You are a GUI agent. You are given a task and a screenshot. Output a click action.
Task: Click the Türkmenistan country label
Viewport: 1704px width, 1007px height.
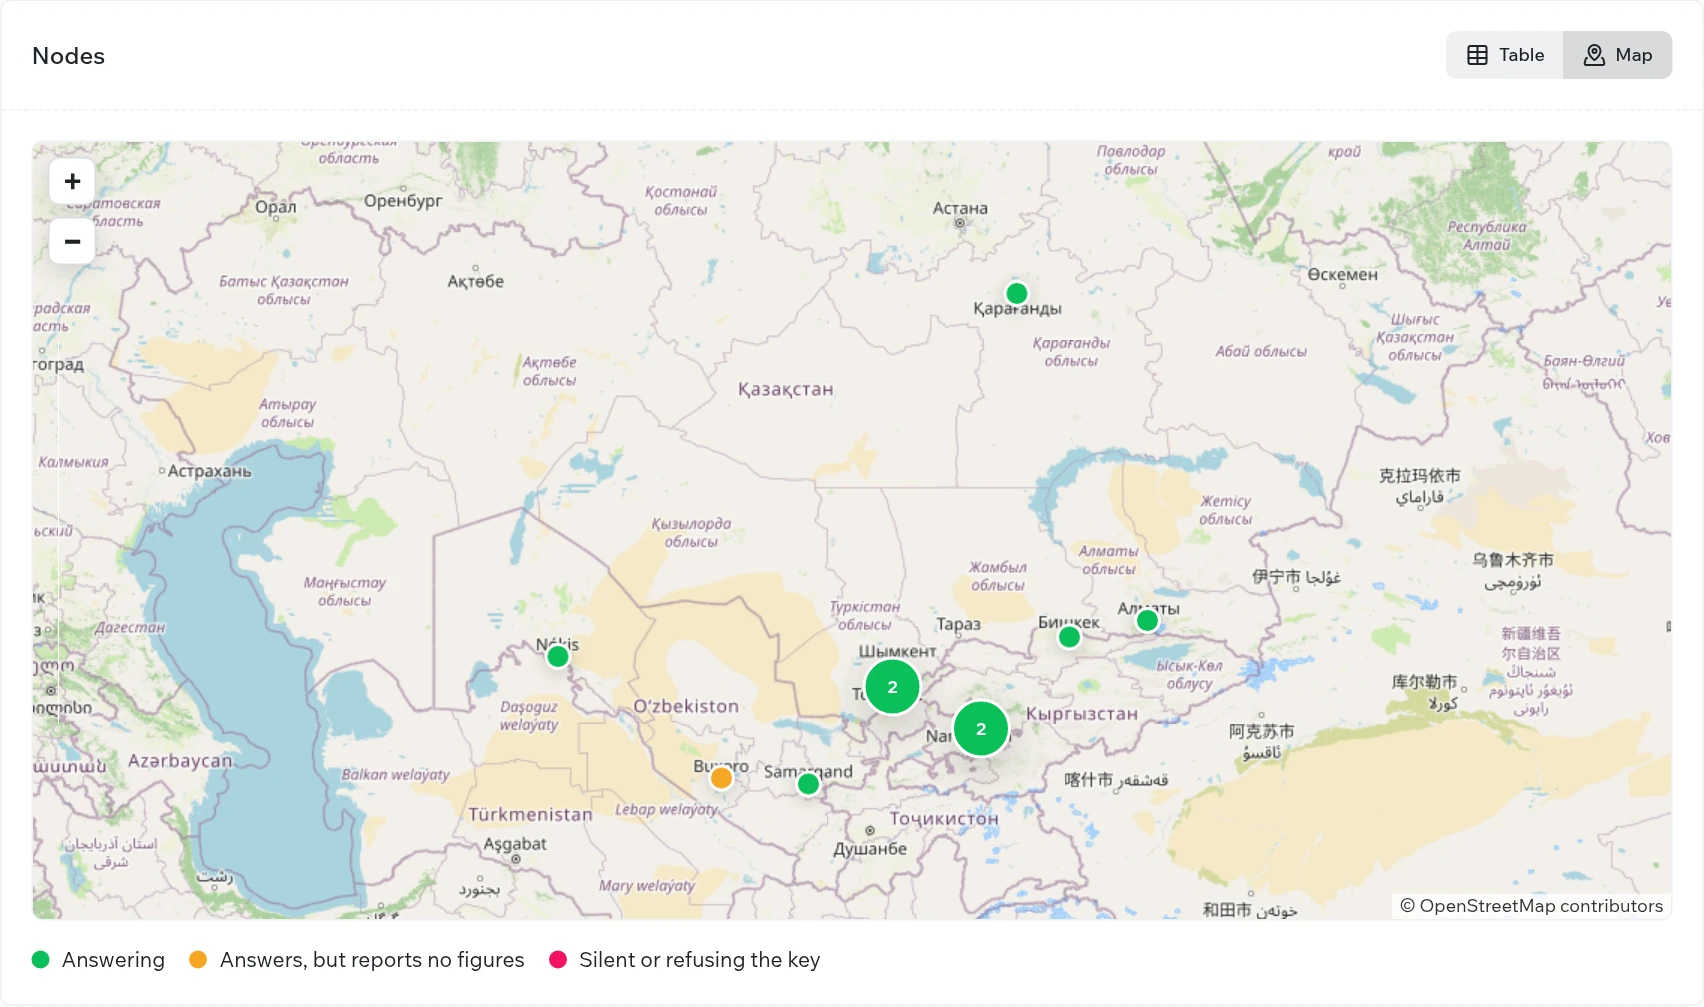(x=530, y=815)
